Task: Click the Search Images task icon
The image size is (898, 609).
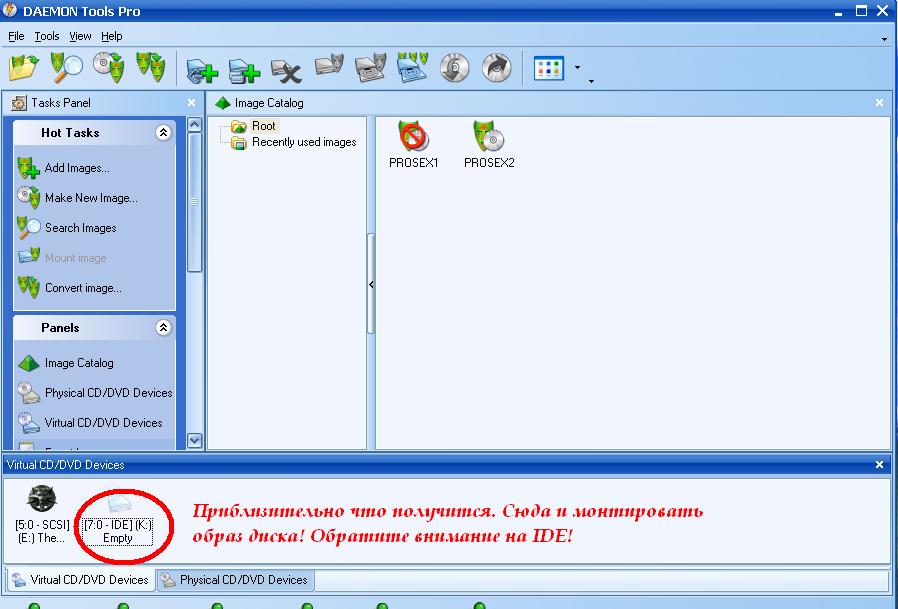Action: [28, 228]
